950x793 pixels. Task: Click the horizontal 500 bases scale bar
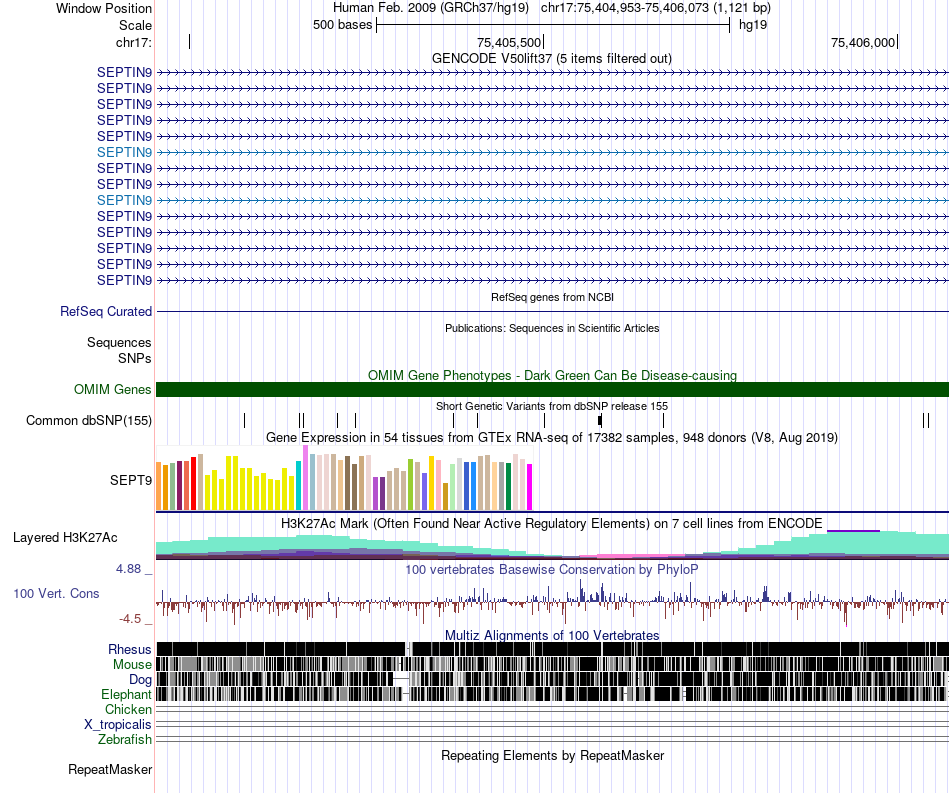click(x=553, y=25)
